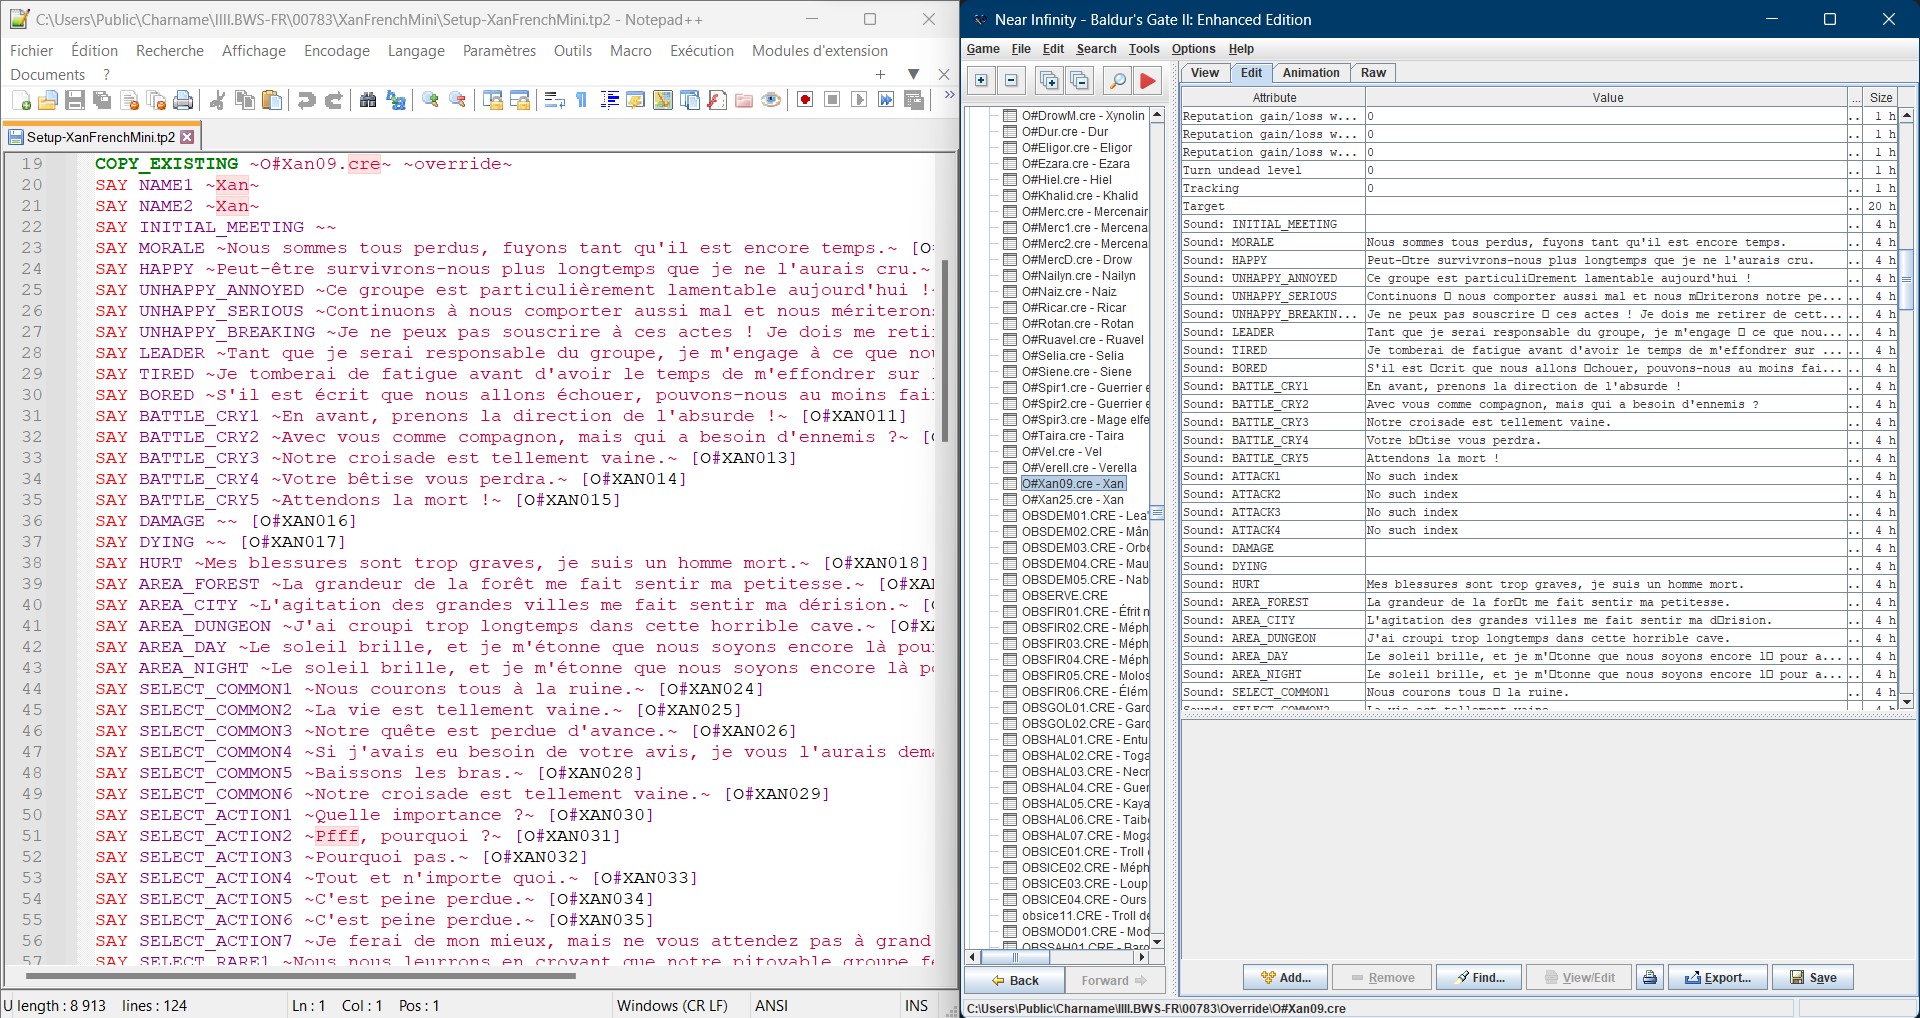Click the Save All icon in Notepad++
The height and width of the screenshot is (1018, 1920).
tap(102, 100)
